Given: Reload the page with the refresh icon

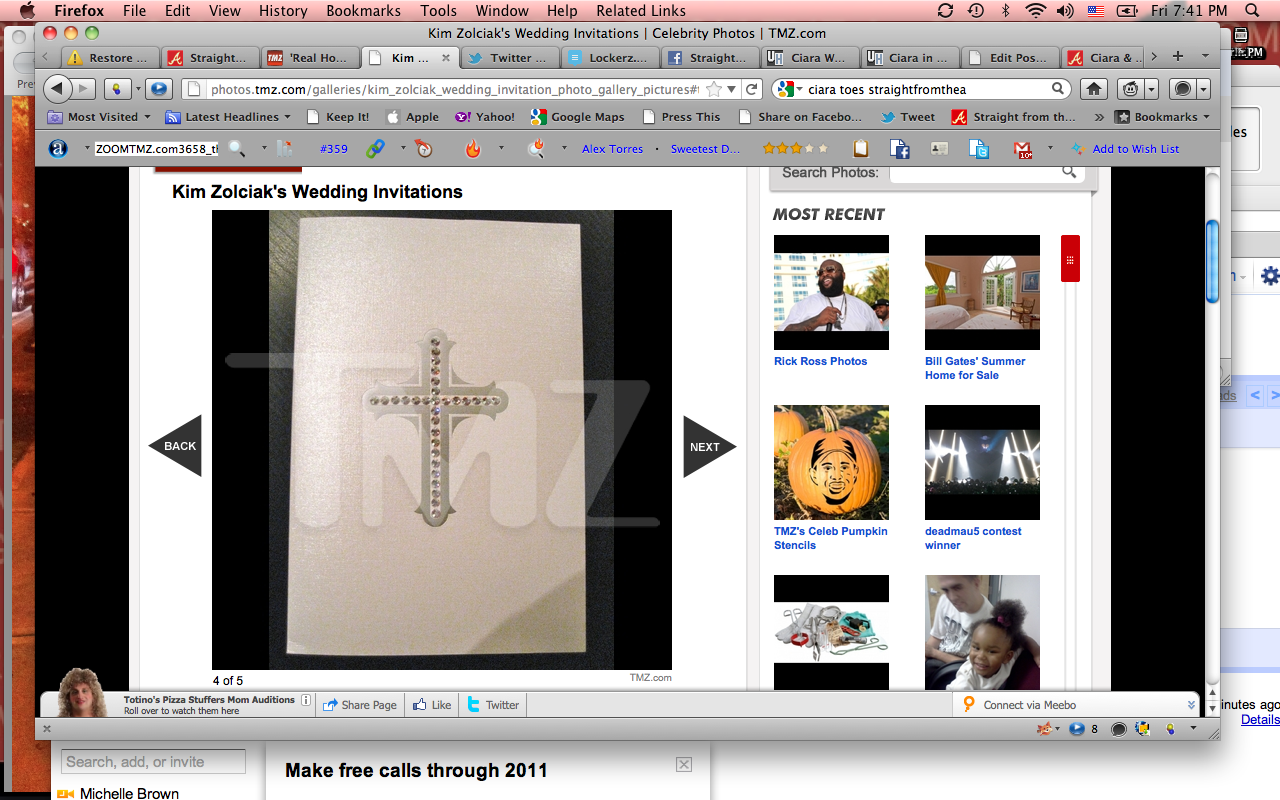Looking at the screenshot, I should tap(753, 89).
